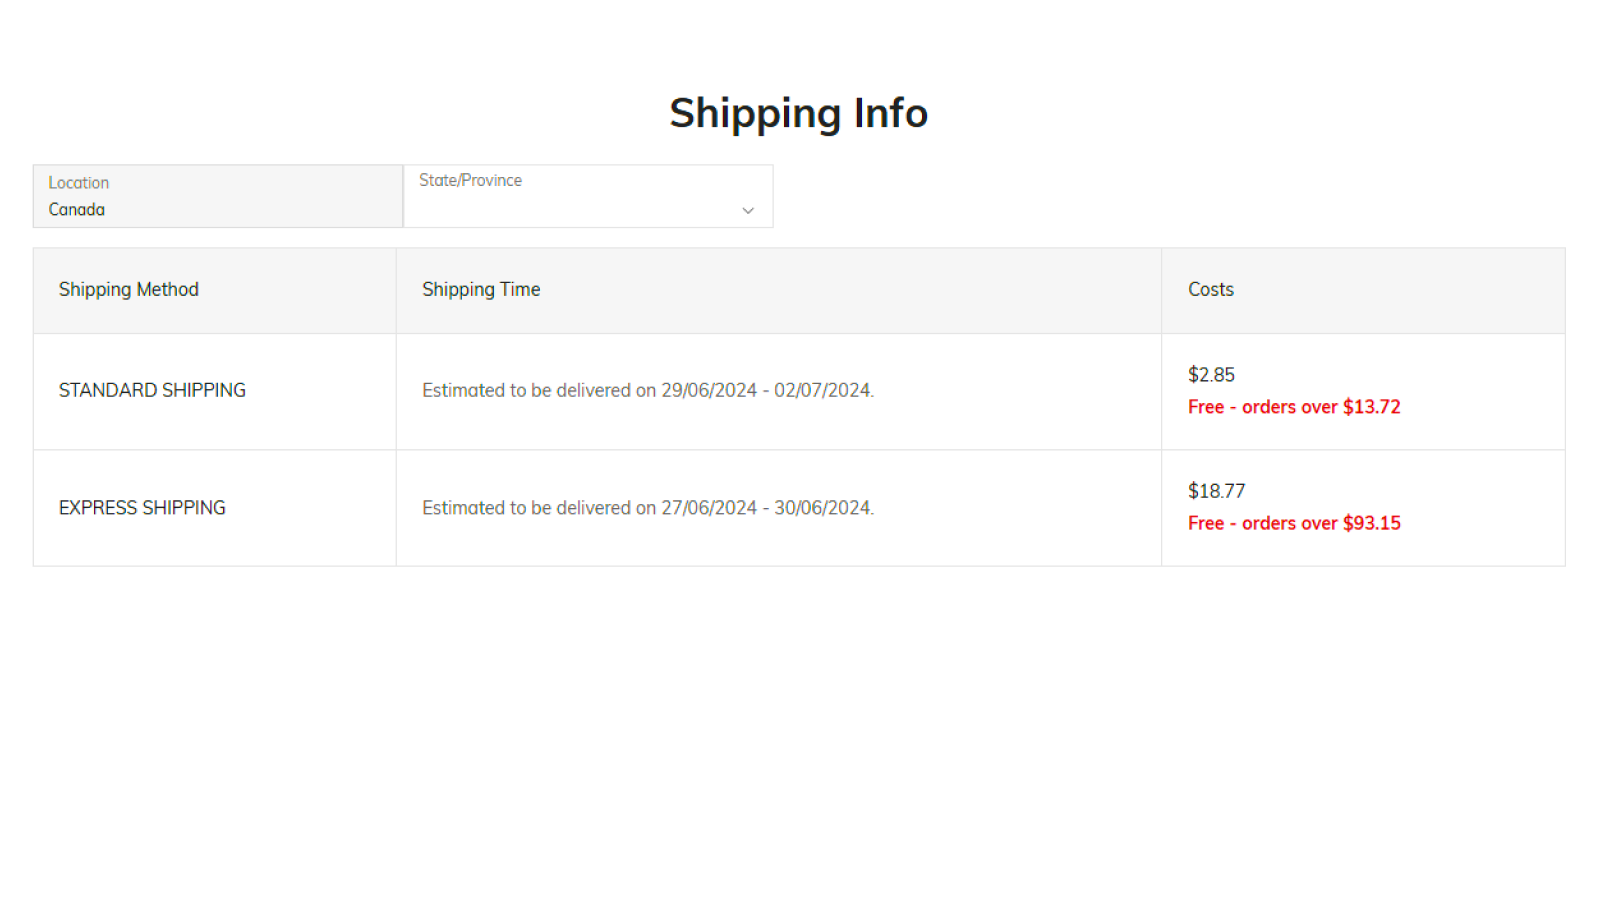Screen dimensions: 1600x900
Task: Click the $2.85 standard shipping cost
Action: (x=1211, y=375)
